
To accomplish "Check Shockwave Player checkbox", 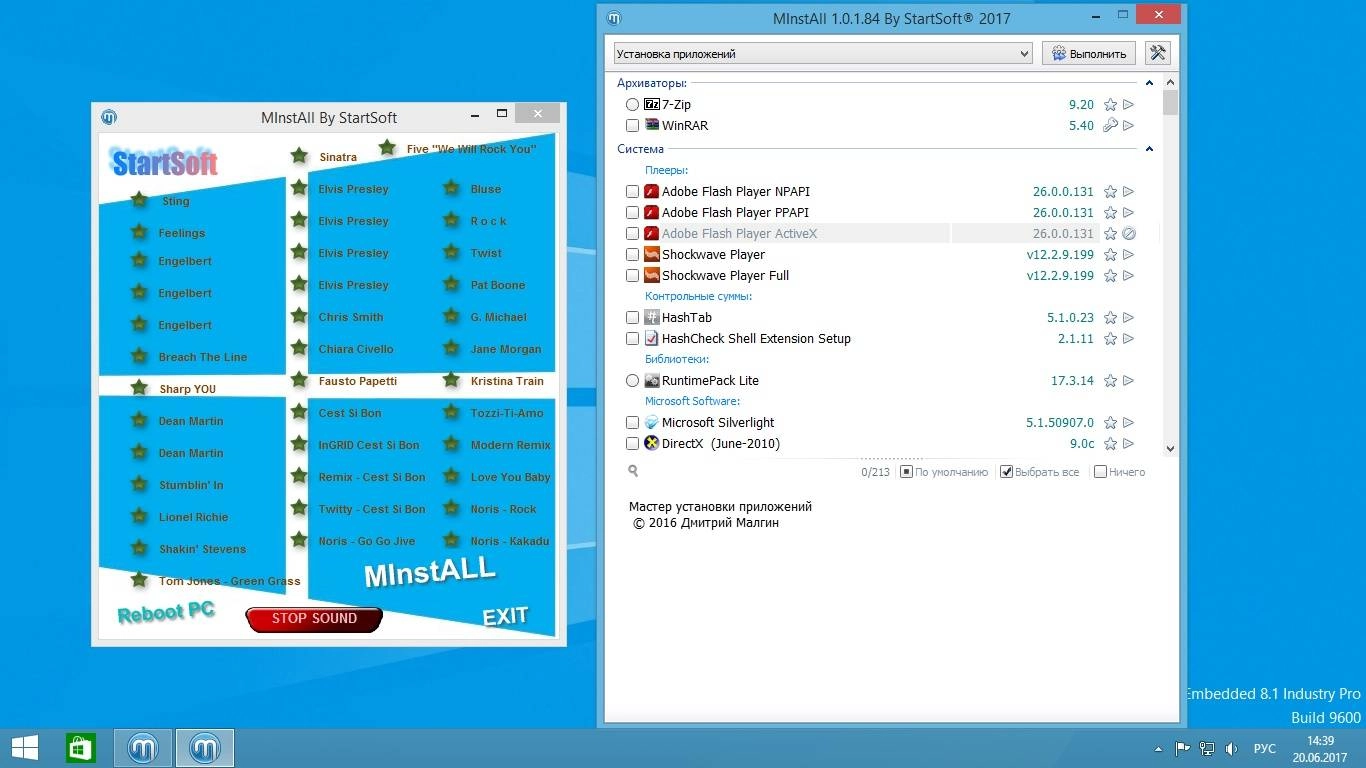I will [x=633, y=254].
